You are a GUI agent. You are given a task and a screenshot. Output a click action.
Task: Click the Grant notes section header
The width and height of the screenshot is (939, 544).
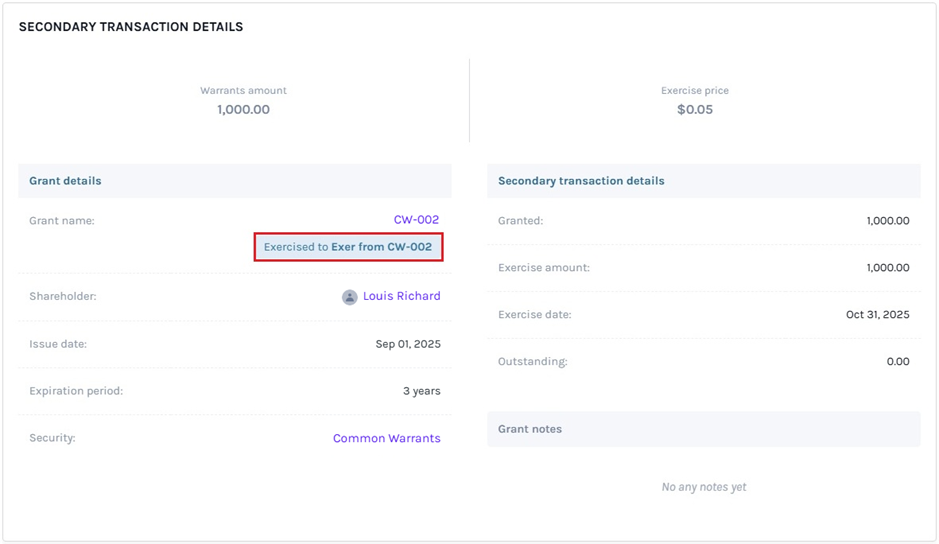530,429
